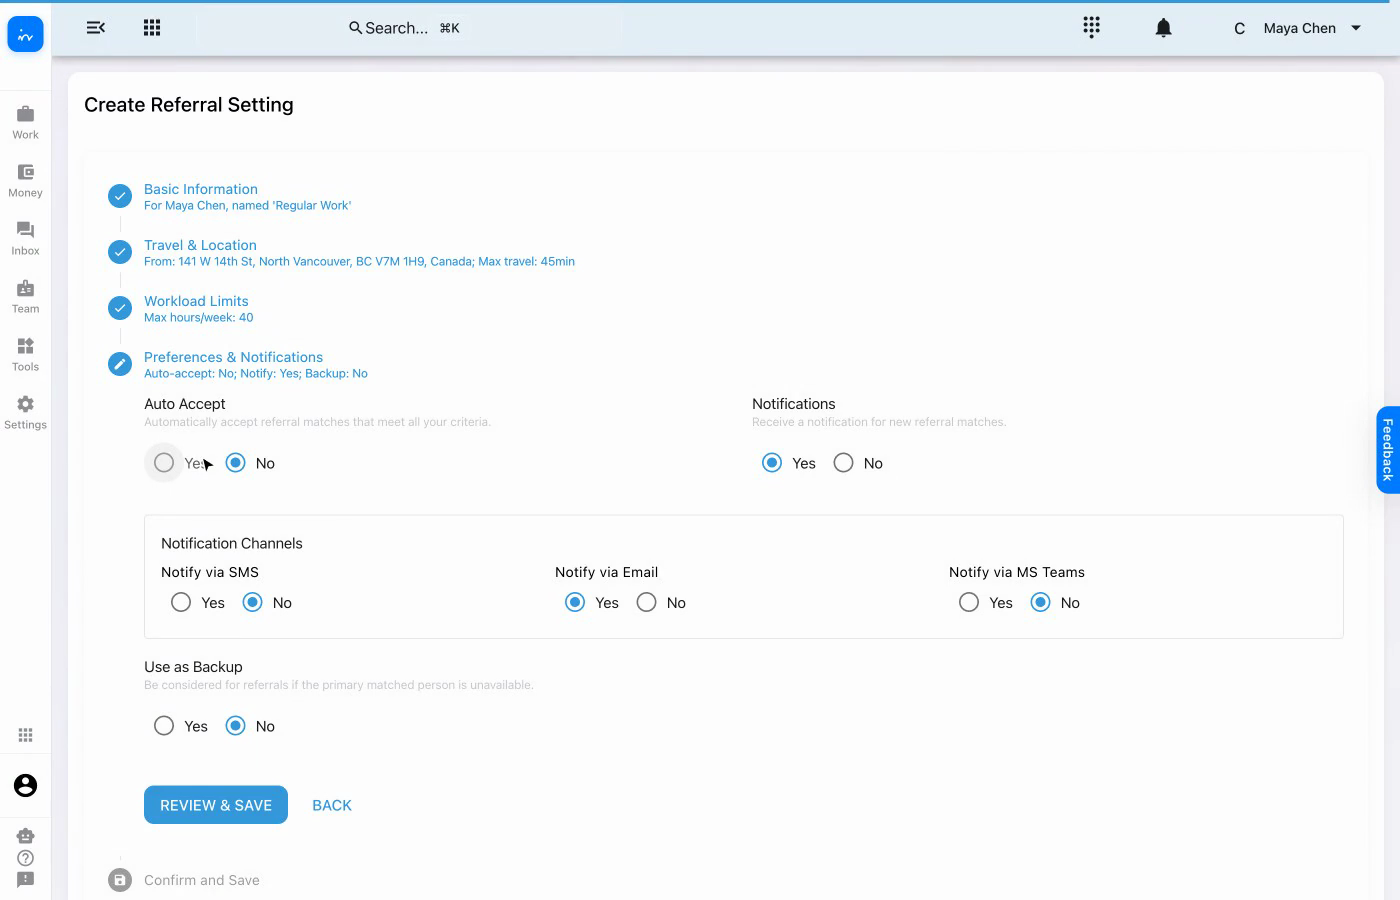The width and height of the screenshot is (1400, 900).
Task: Open the Money section in sidebar
Action: pos(25,180)
